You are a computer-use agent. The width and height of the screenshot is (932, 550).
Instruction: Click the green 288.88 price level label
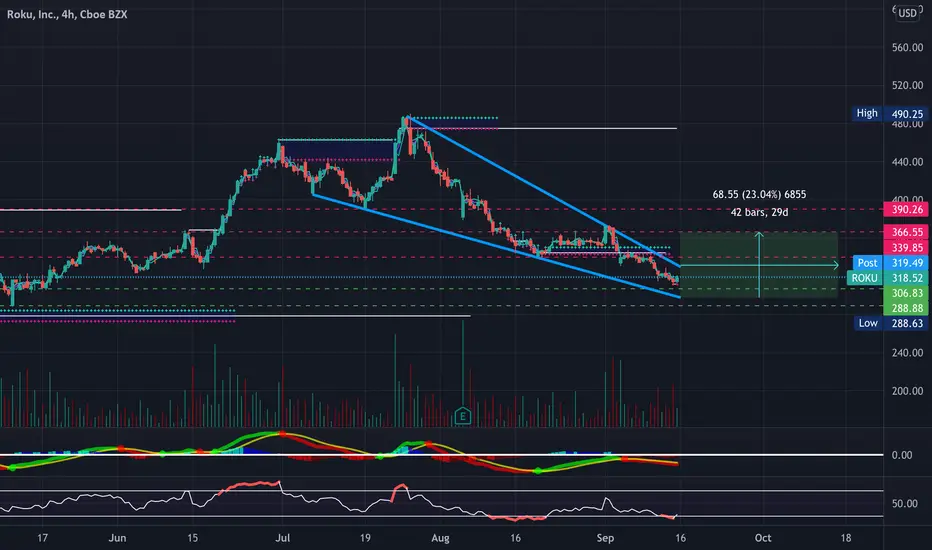pos(906,308)
